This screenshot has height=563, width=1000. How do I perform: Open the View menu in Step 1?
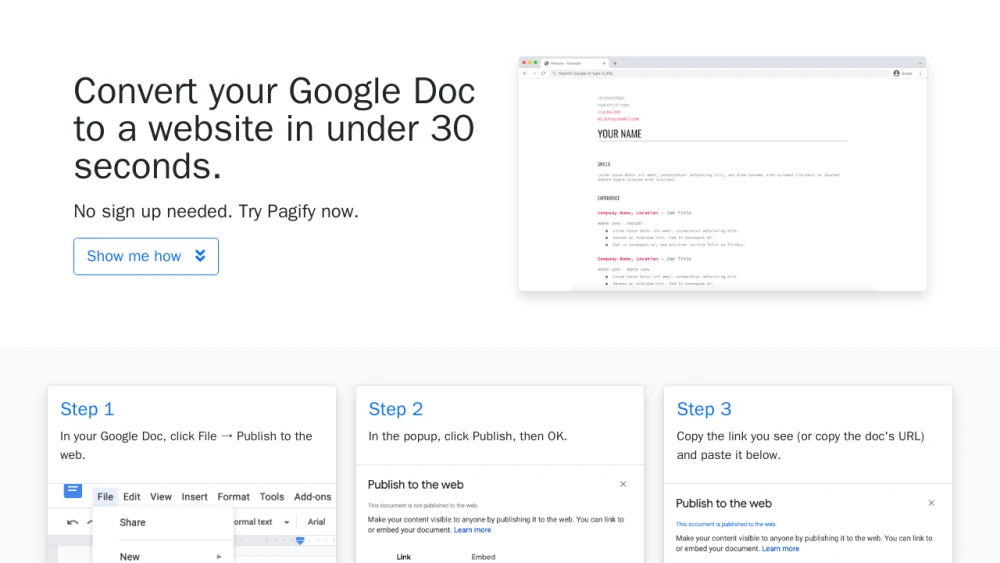click(161, 497)
